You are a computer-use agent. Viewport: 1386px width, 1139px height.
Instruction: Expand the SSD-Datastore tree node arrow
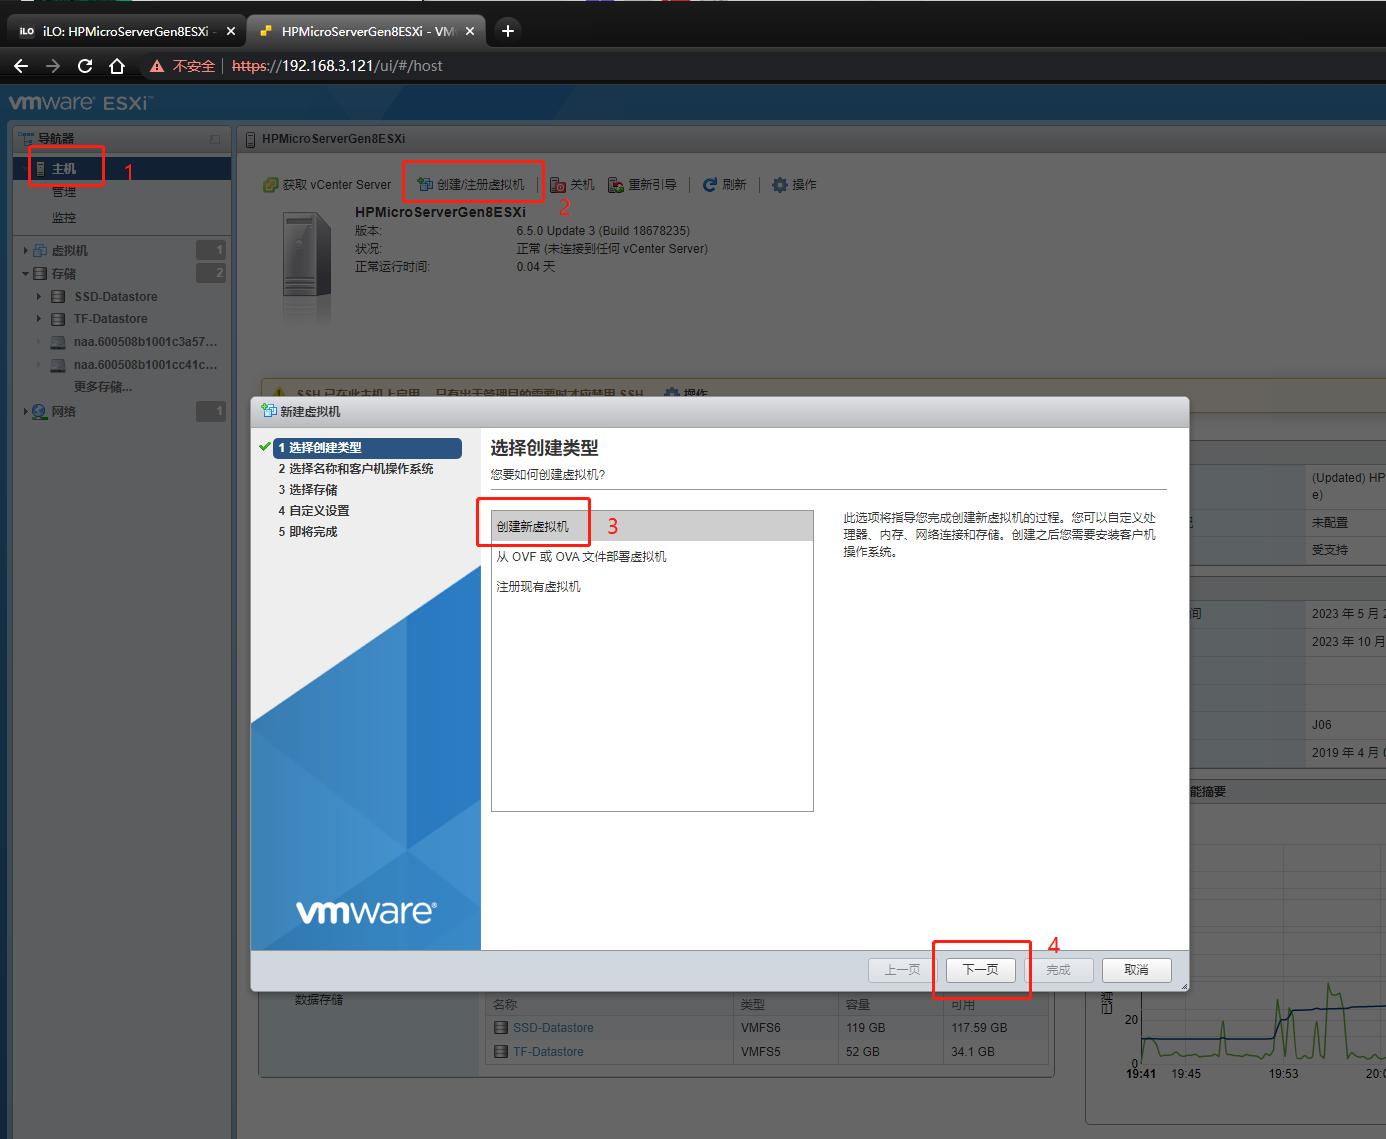click(39, 297)
